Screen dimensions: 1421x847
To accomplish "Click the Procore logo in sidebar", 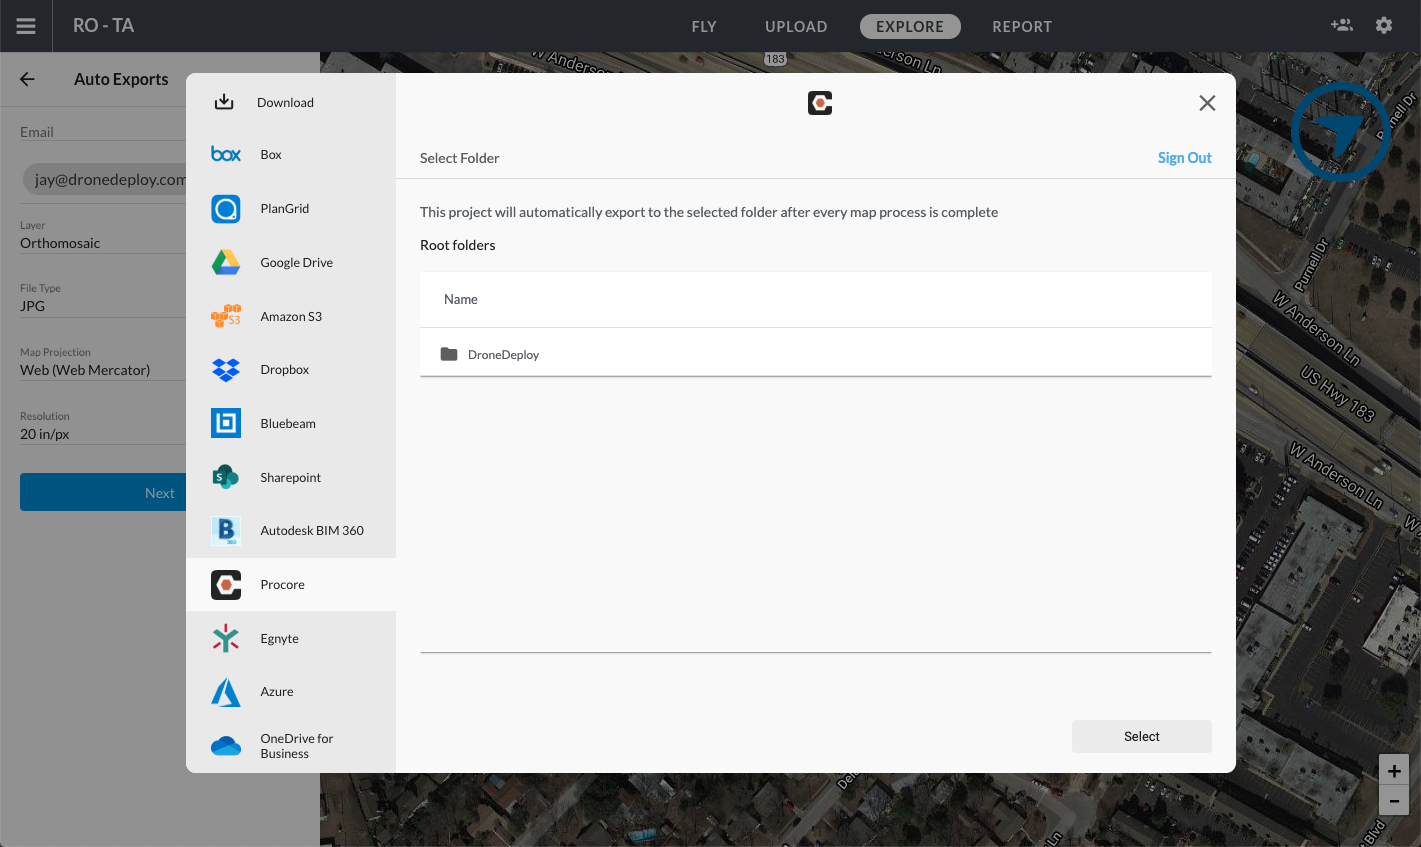I will 226,584.
